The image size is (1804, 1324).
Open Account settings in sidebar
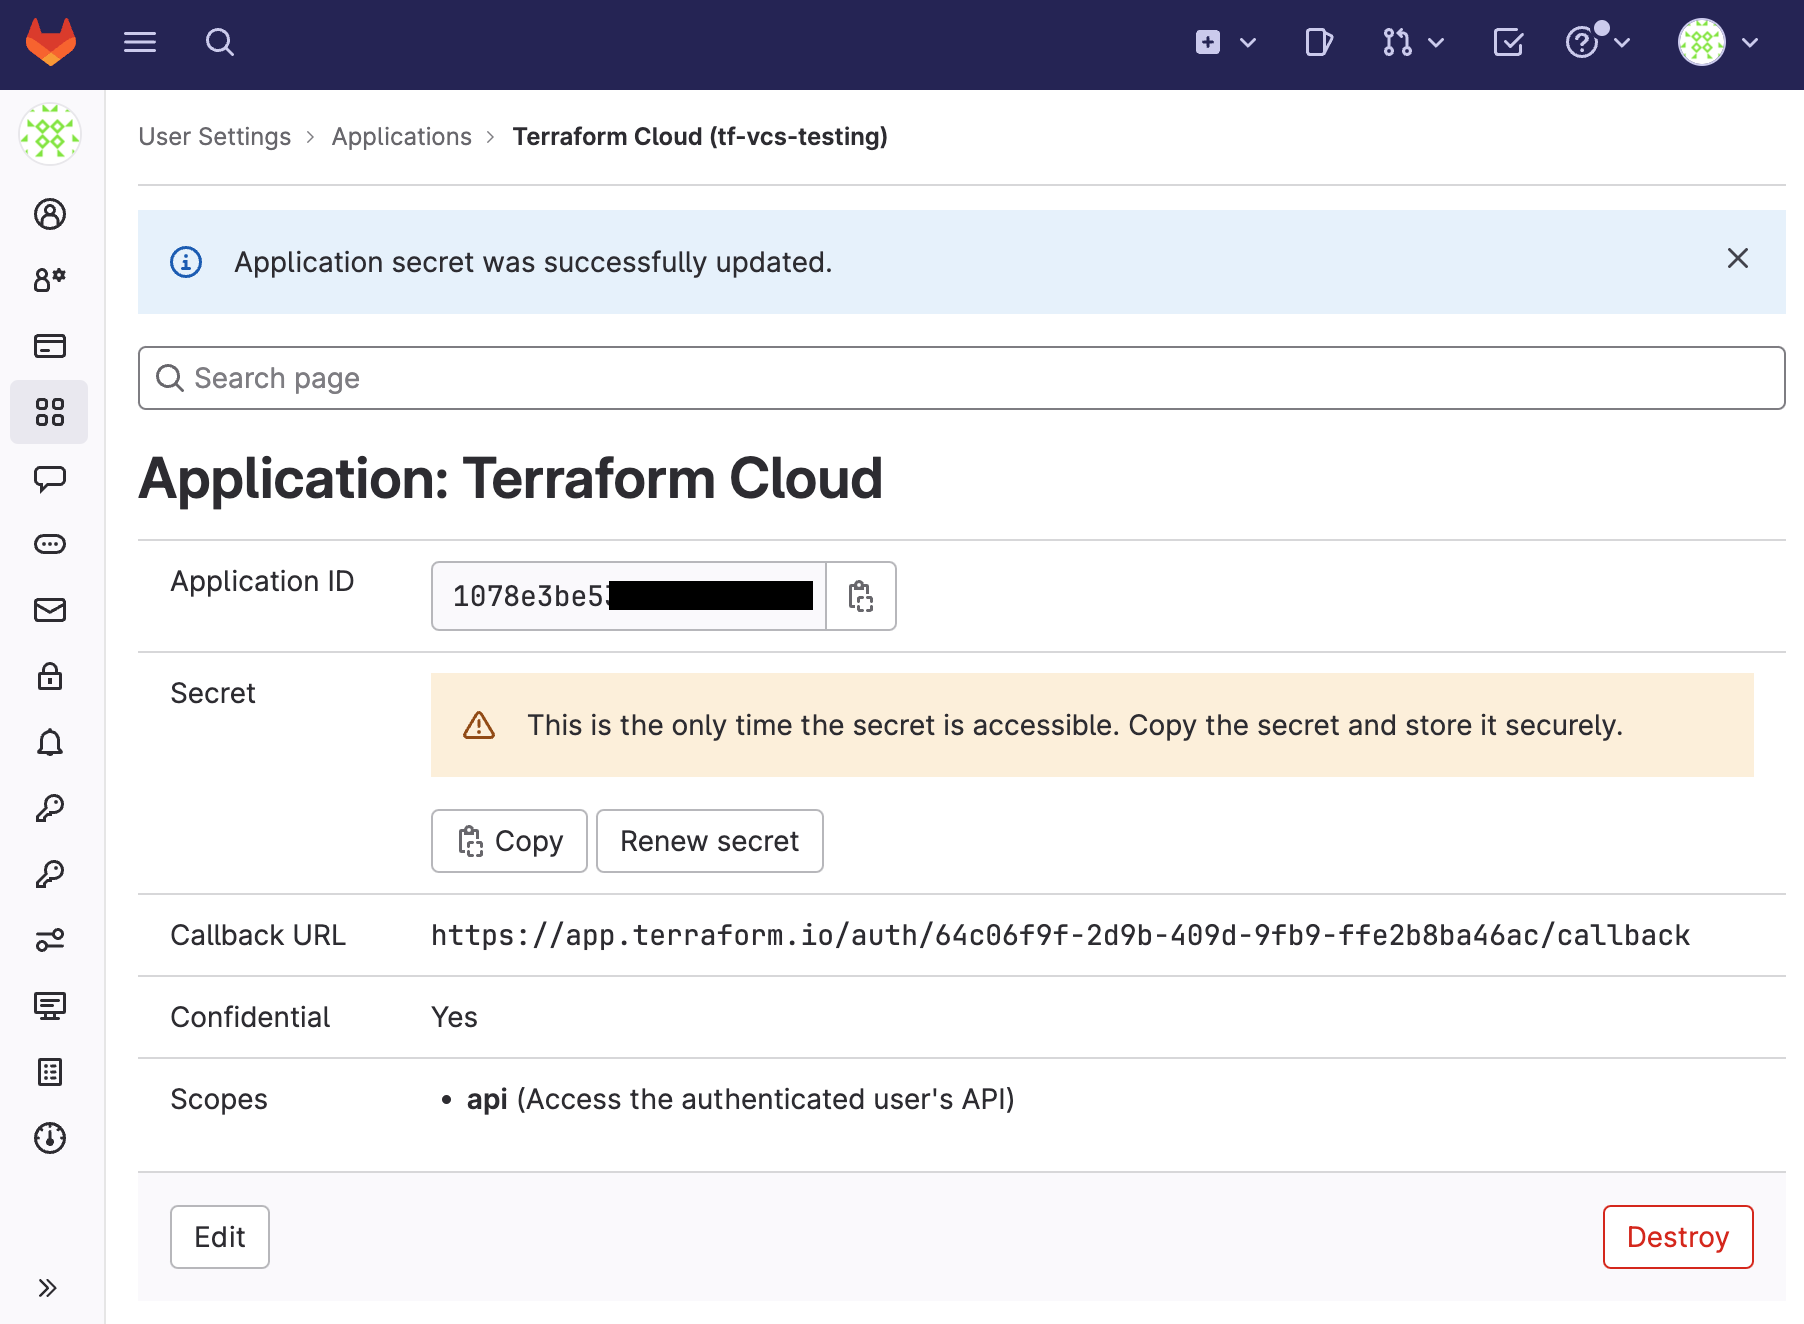click(50, 280)
